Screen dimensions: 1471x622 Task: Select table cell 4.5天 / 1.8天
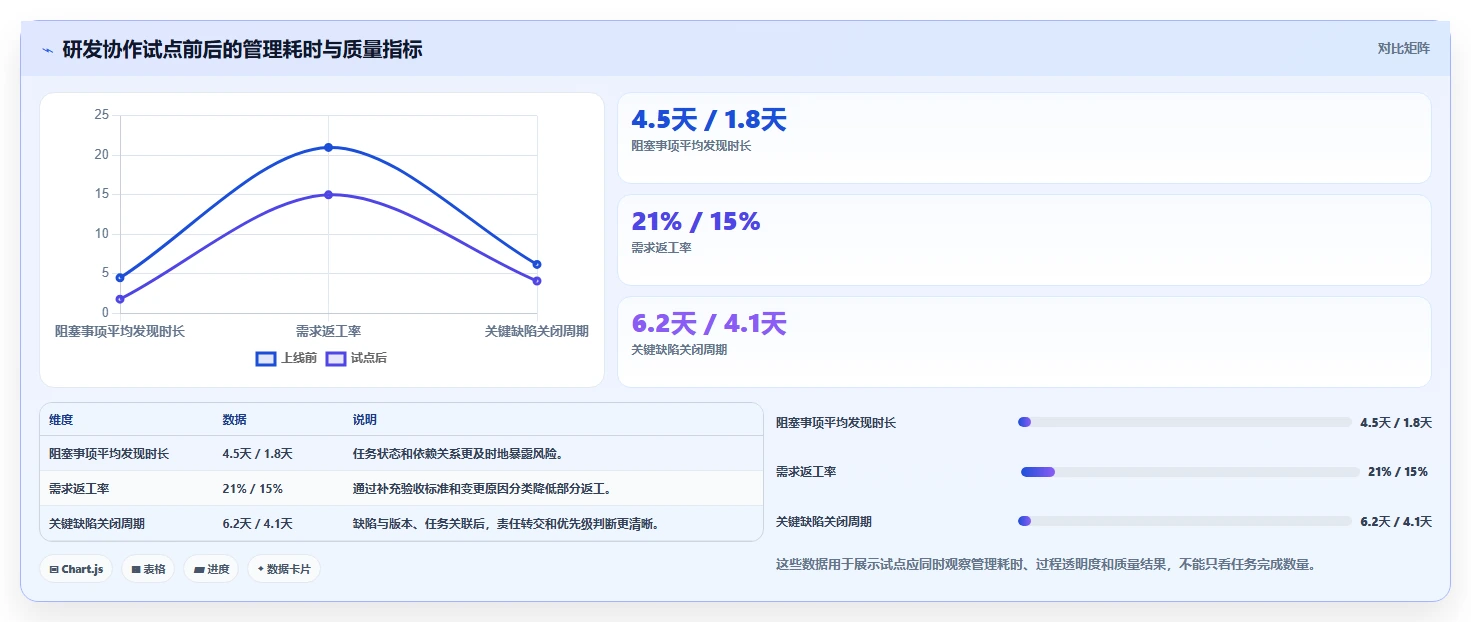click(257, 454)
